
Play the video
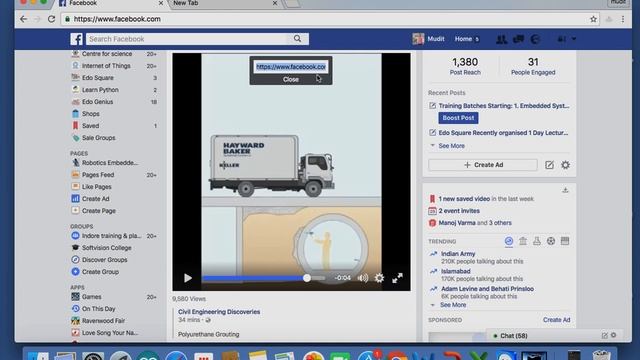tap(188, 278)
